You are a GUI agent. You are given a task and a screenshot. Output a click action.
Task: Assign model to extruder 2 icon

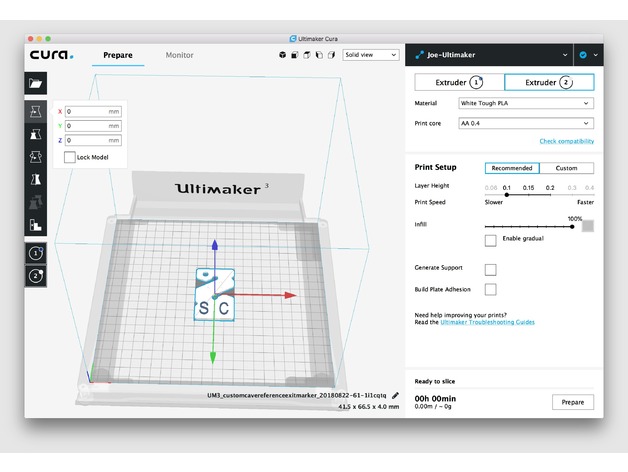point(36,276)
